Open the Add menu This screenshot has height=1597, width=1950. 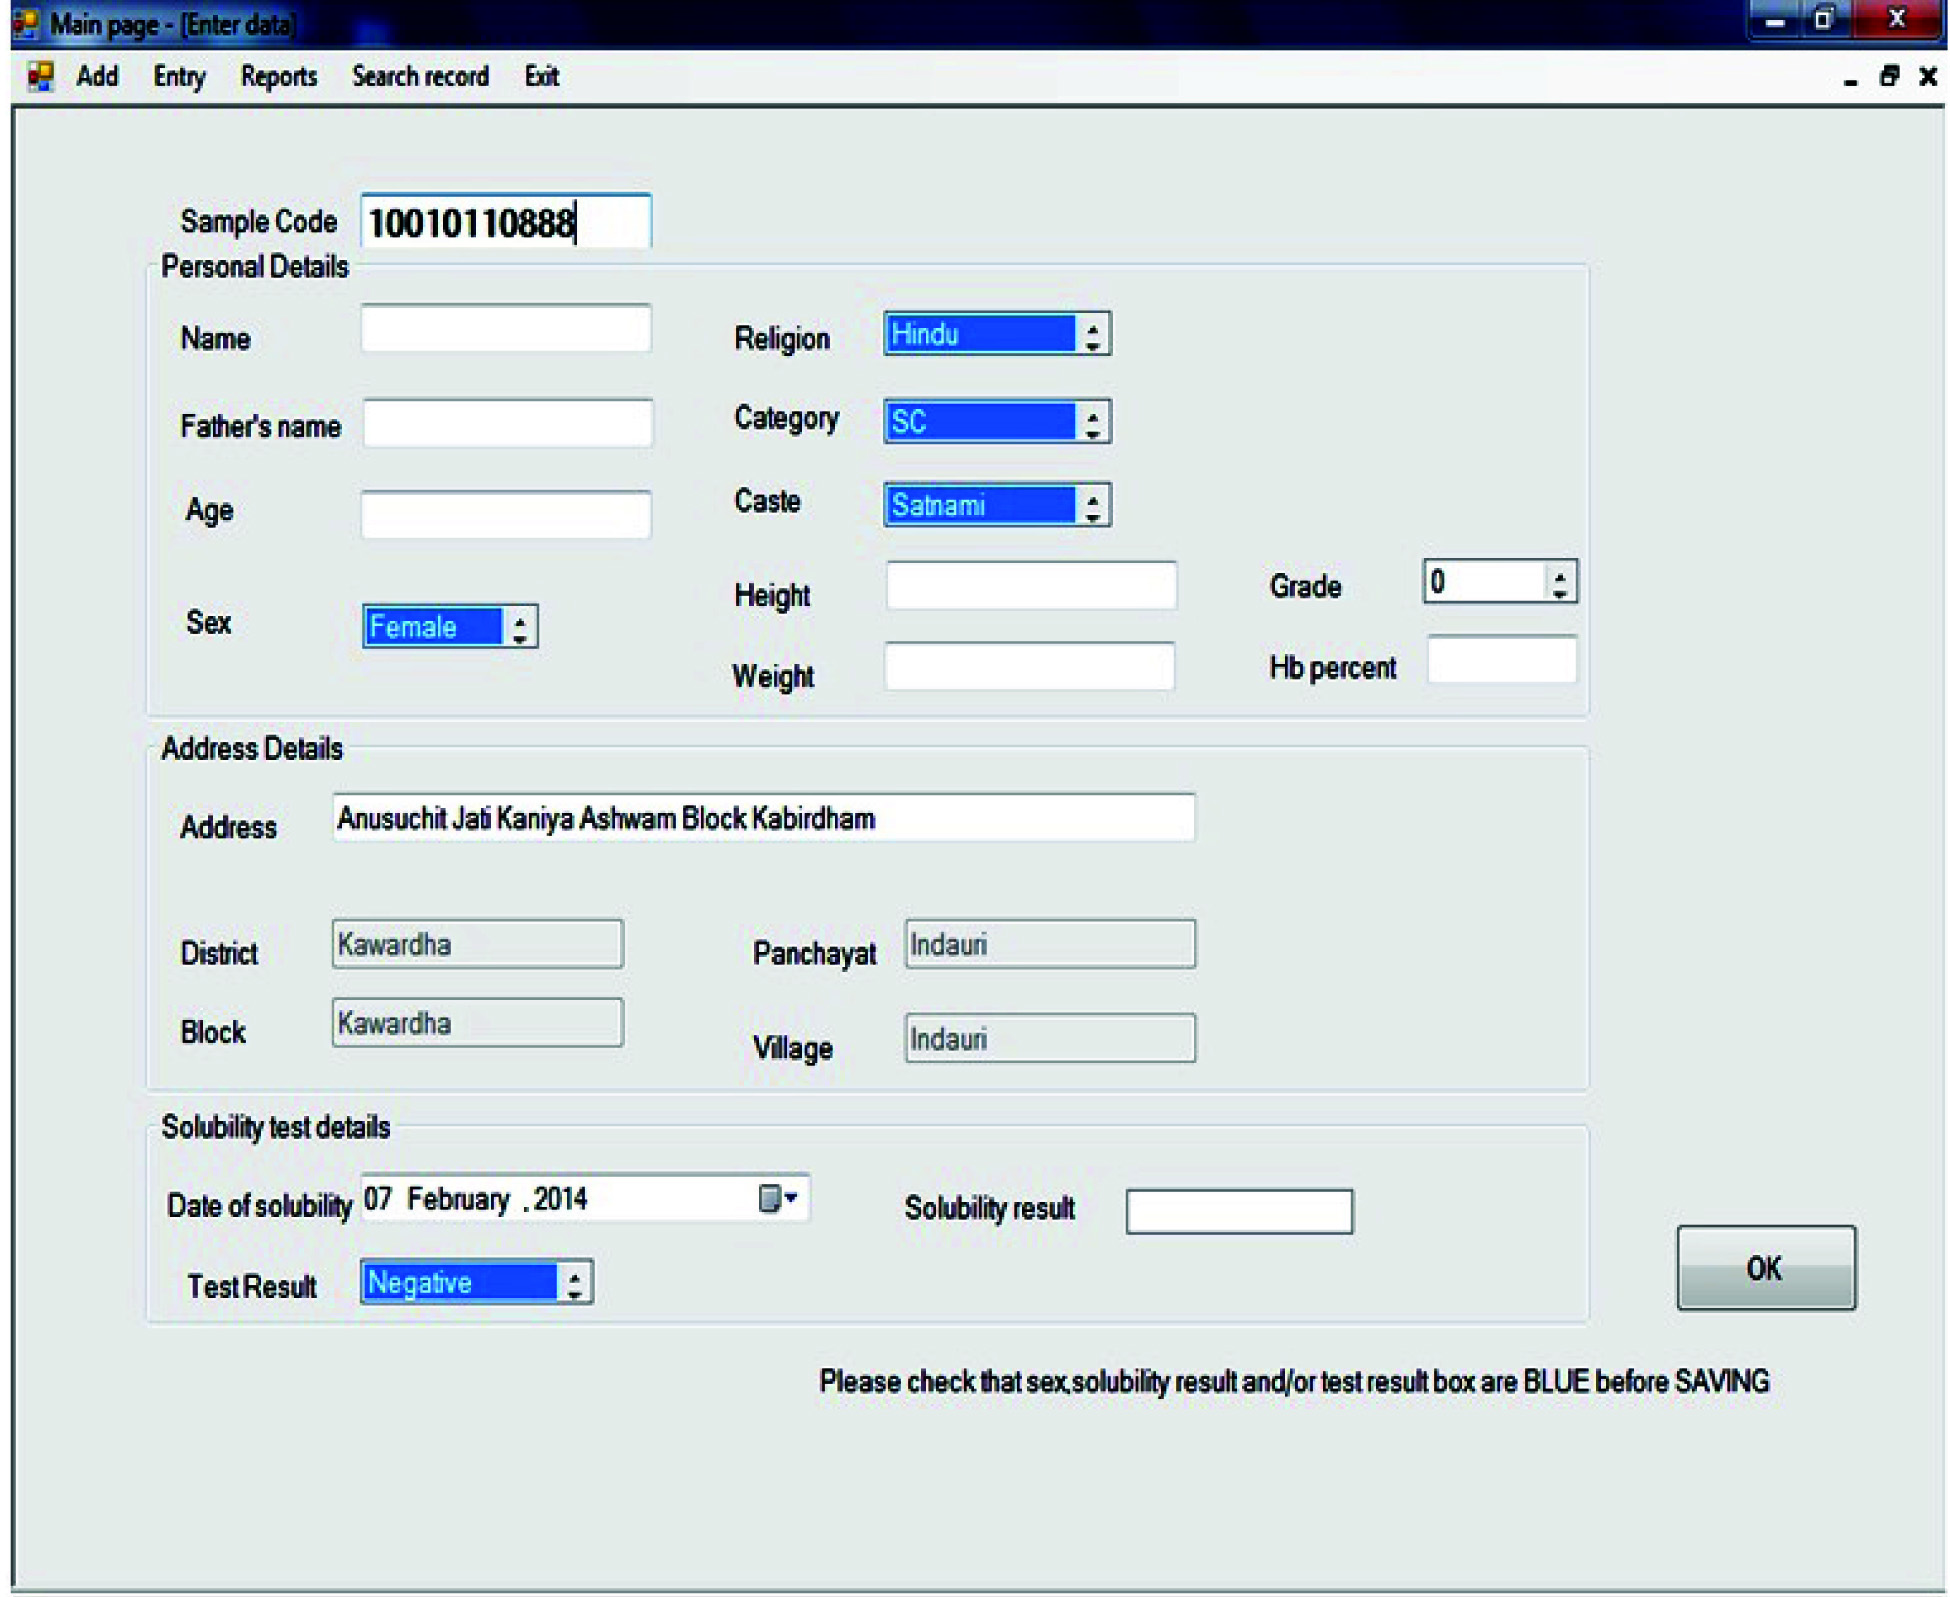(97, 77)
